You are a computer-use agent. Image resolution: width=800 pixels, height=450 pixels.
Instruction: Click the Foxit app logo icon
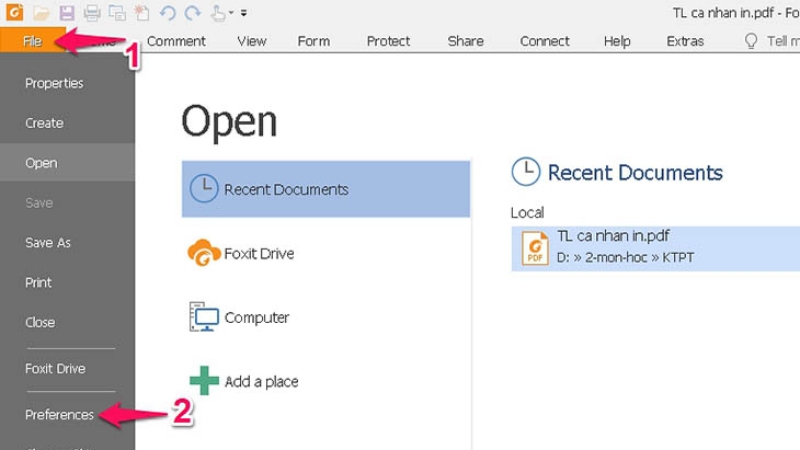(14, 13)
